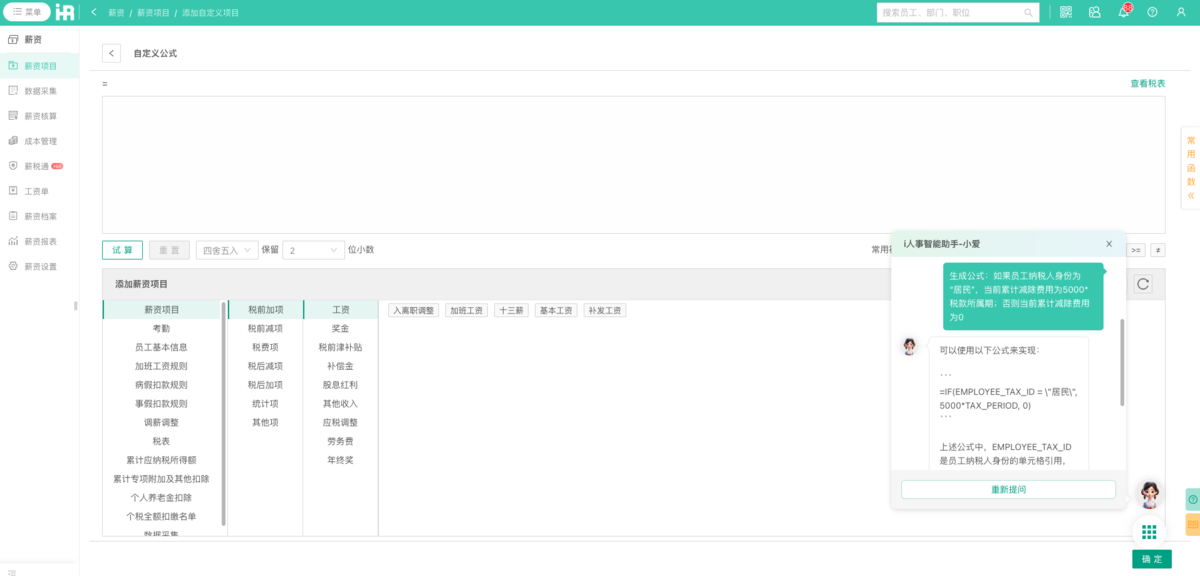Select 调薪调整 category
Viewport: 1200px width, 576px height.
(x=161, y=422)
